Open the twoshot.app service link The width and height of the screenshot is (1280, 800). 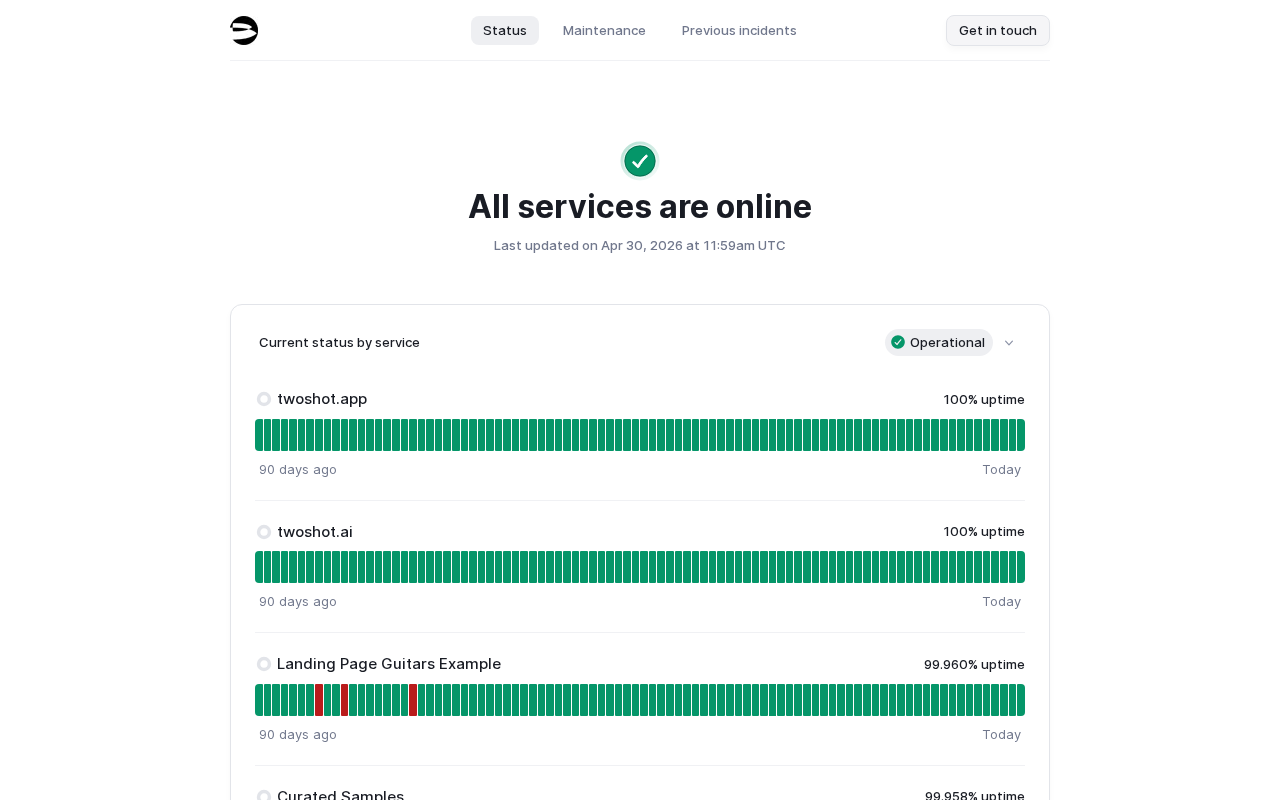click(x=322, y=399)
